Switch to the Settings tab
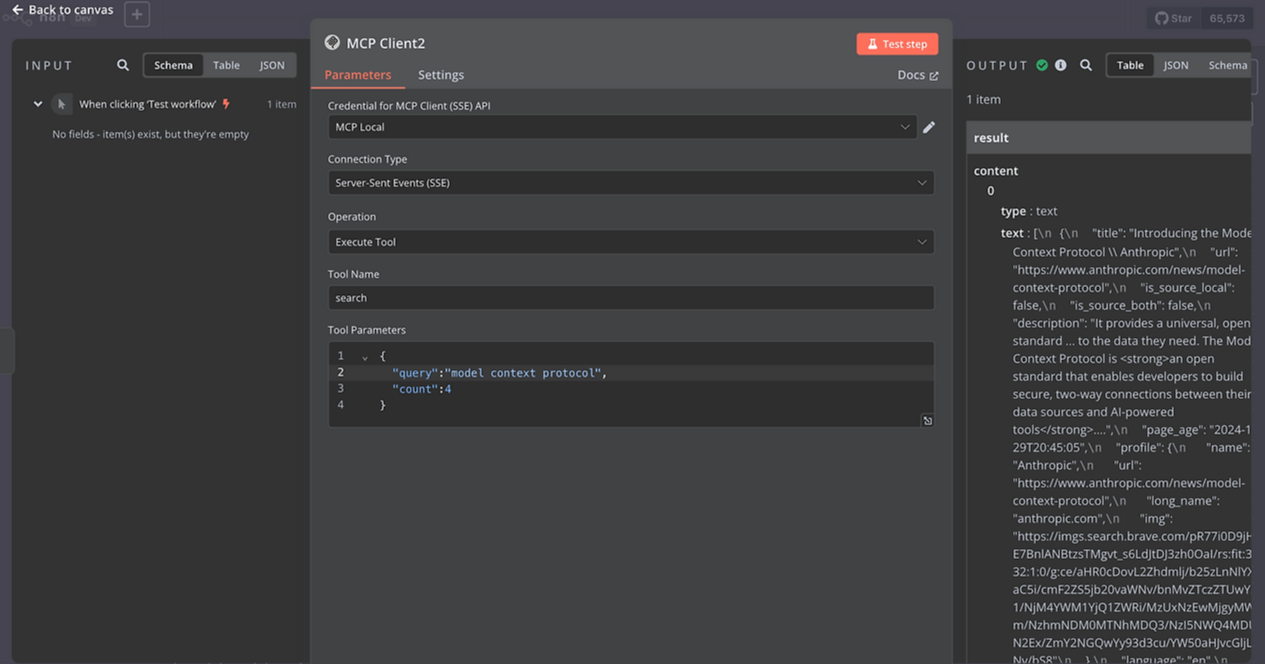This screenshot has height=664, width=1265. 441,75
